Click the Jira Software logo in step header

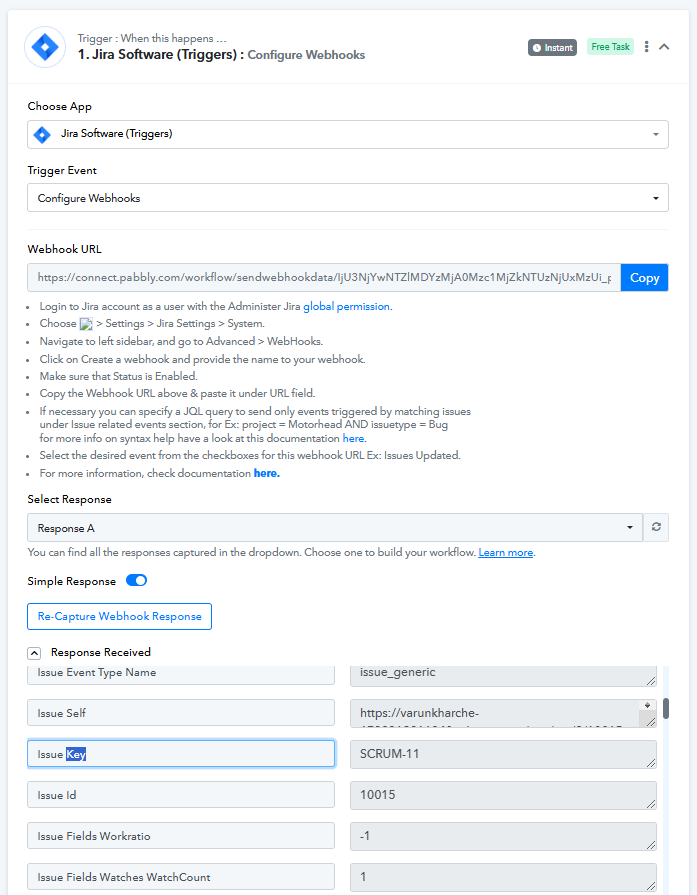(45, 47)
